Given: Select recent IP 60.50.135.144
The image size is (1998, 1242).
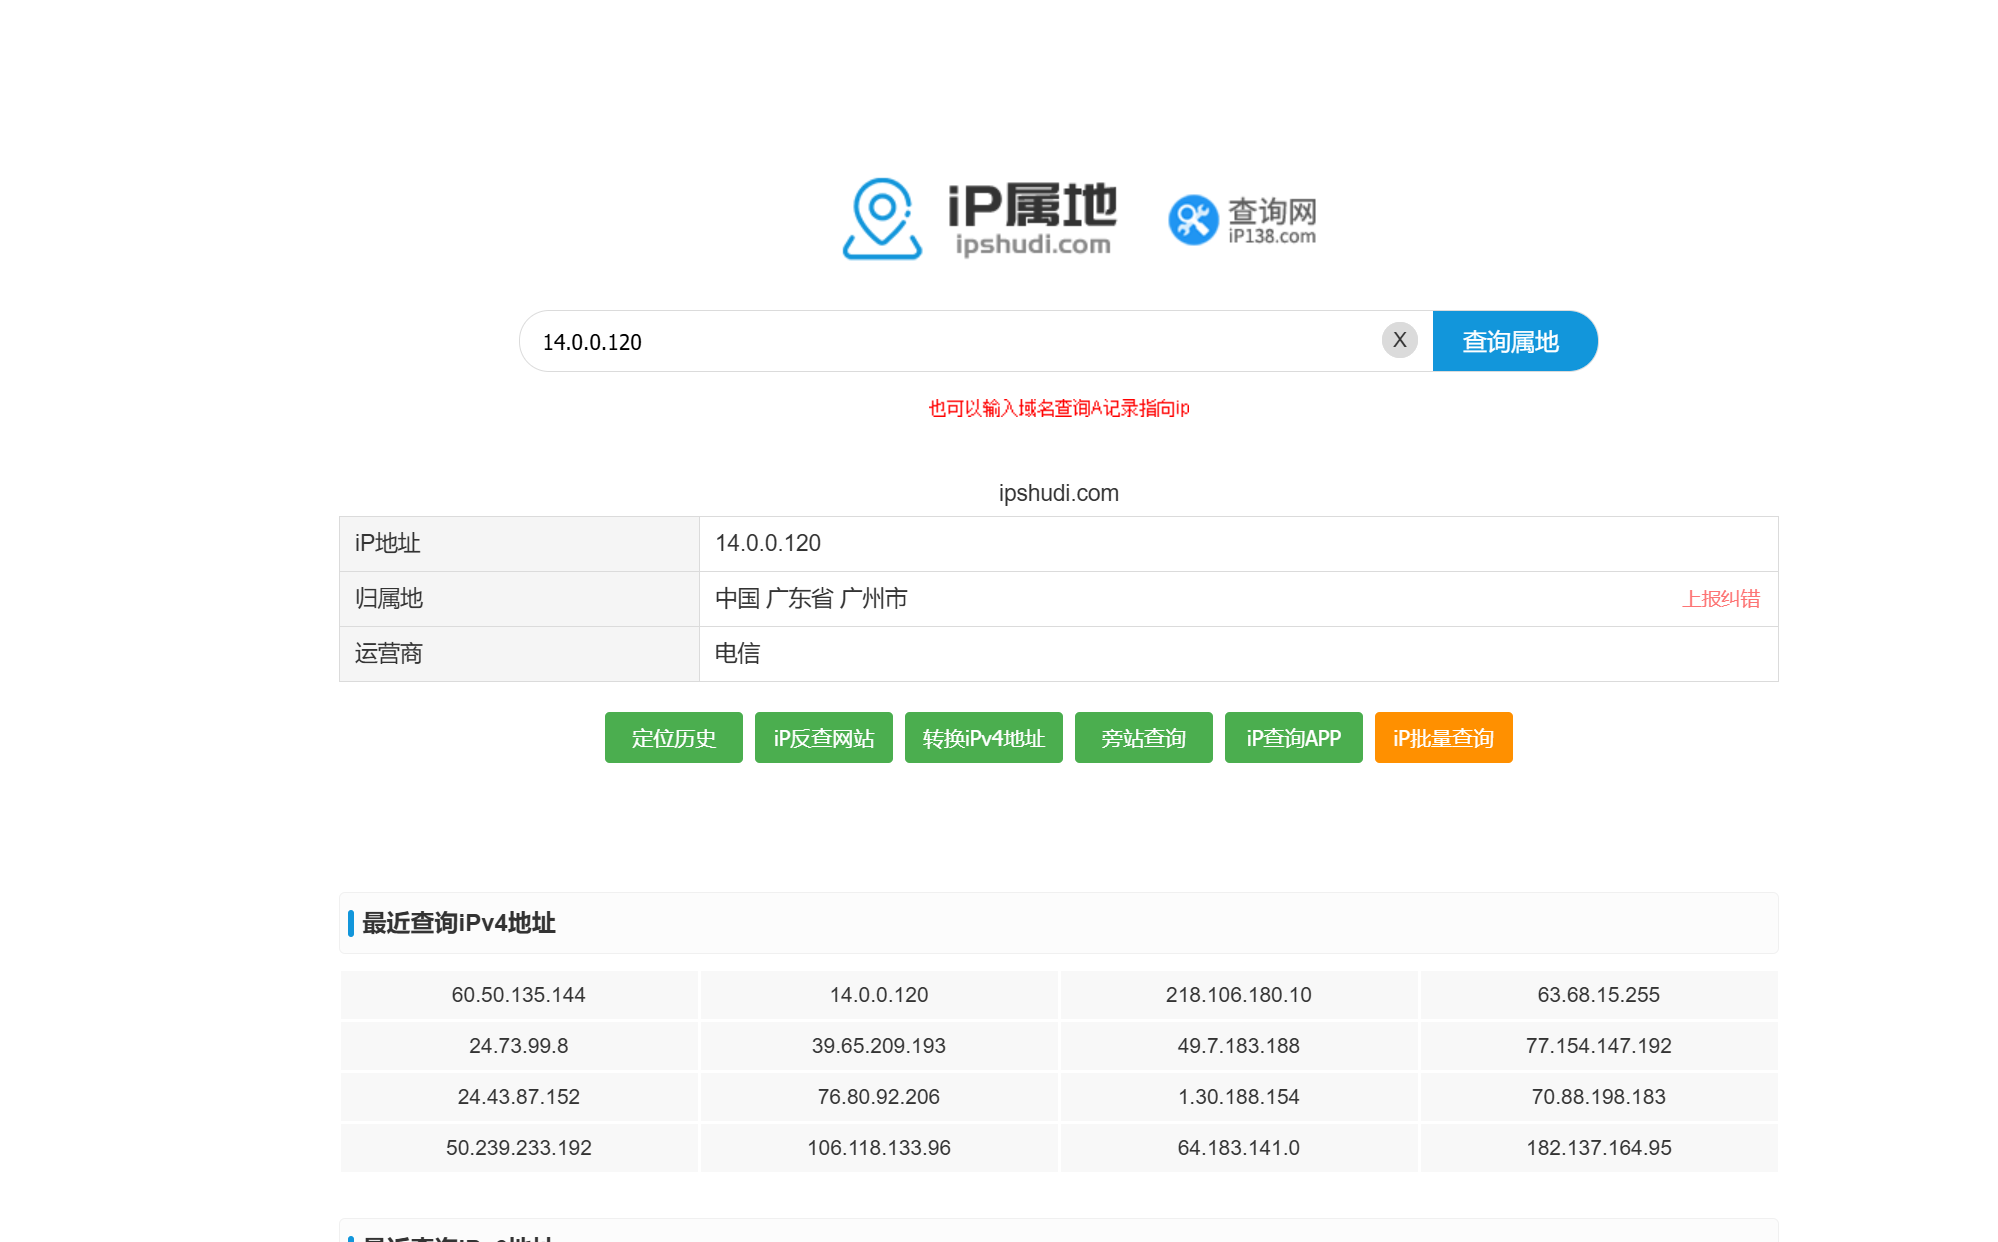Looking at the screenshot, I should click(x=518, y=995).
